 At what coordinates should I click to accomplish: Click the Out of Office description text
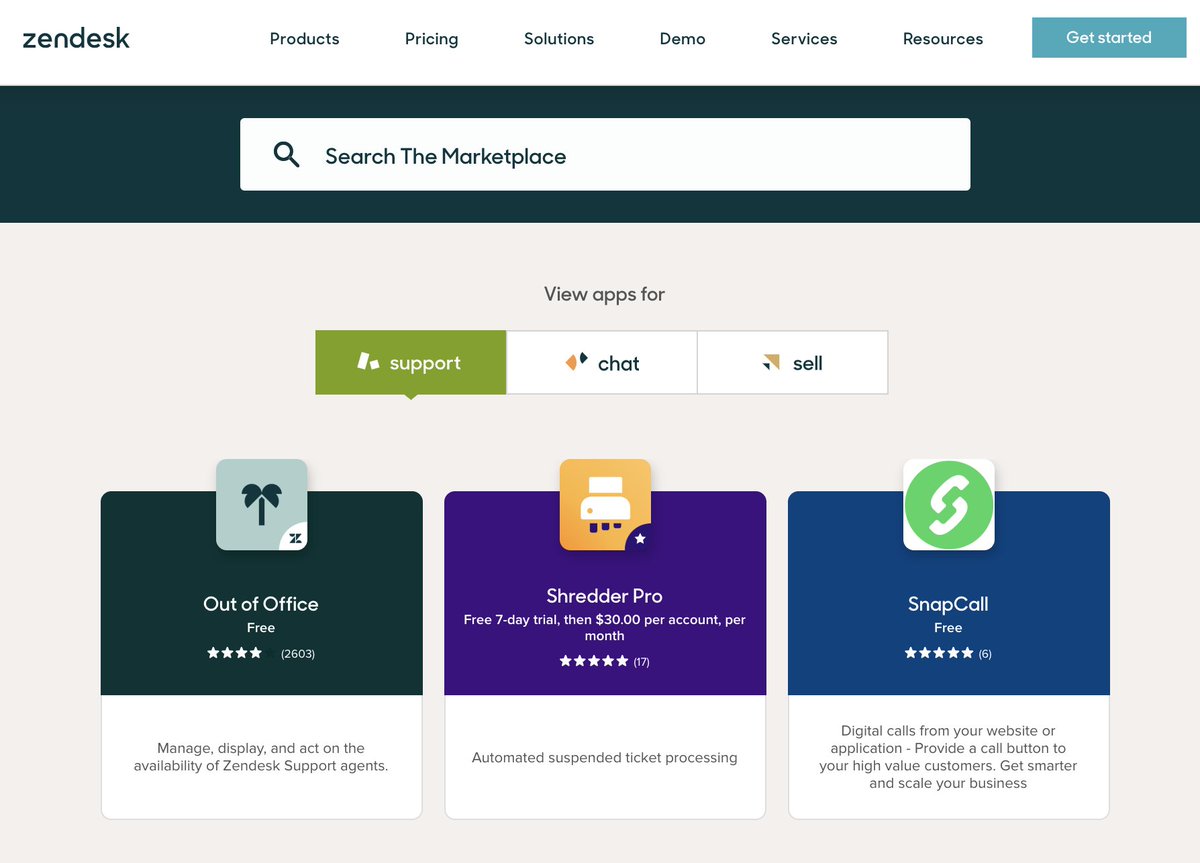pyautogui.click(x=261, y=757)
